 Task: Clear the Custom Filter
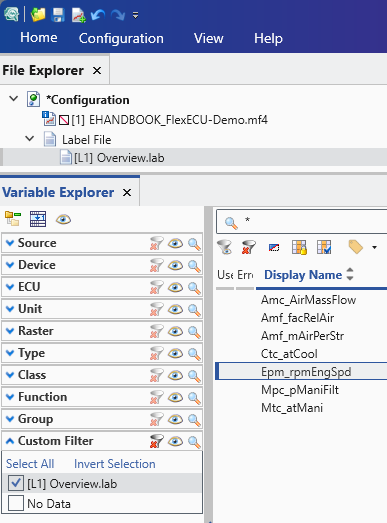pos(156,442)
